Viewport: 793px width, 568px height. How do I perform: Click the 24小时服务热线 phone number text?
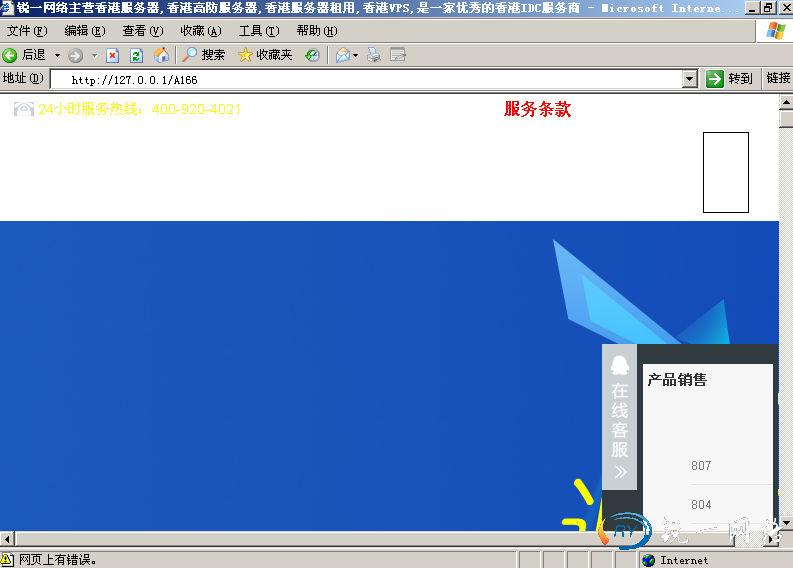click(139, 109)
